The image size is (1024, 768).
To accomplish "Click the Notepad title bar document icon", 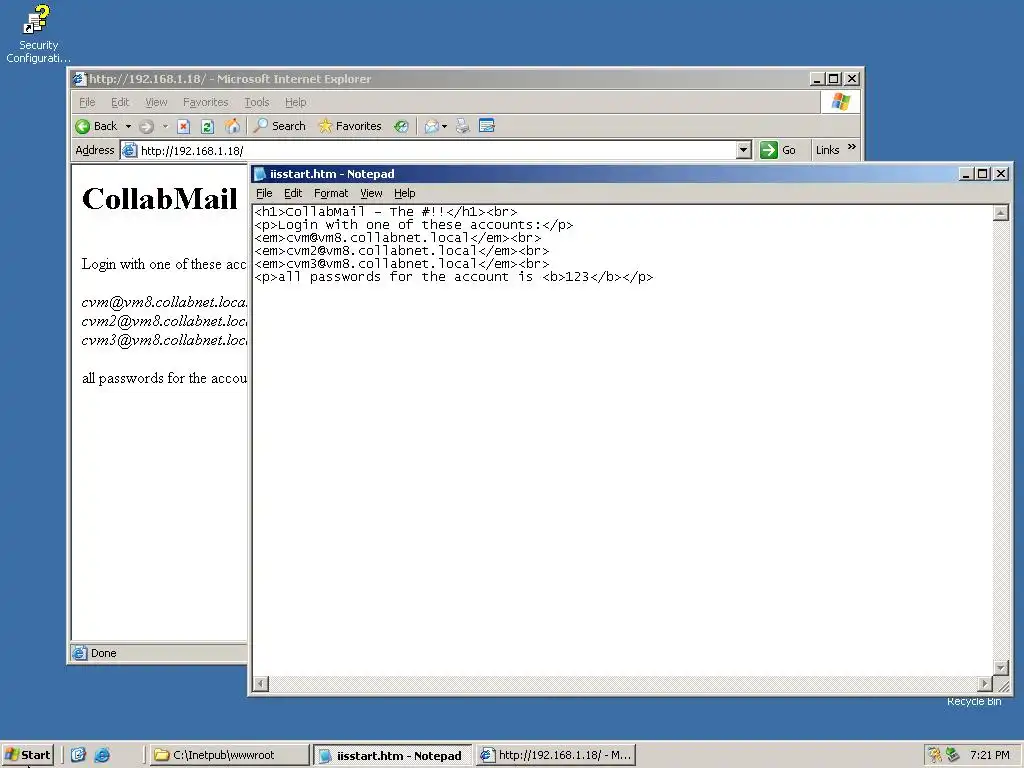I will (260, 174).
